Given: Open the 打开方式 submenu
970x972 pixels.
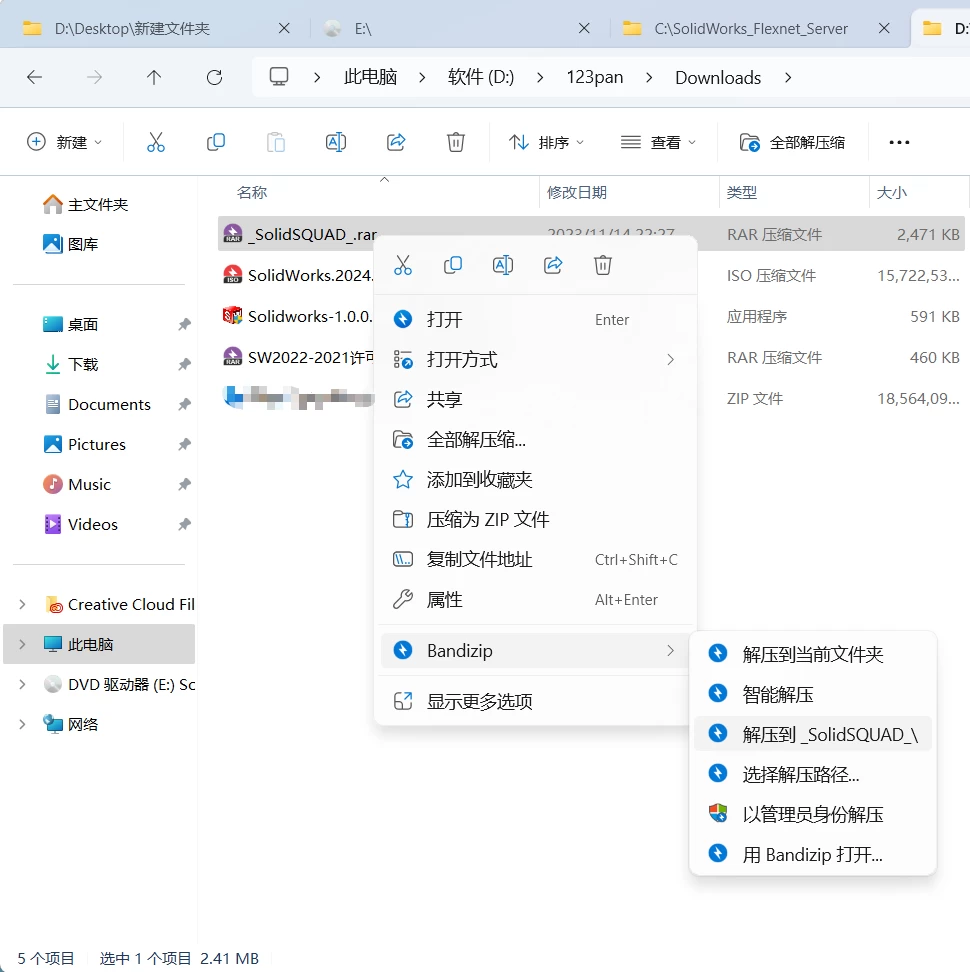Looking at the screenshot, I should coord(536,360).
